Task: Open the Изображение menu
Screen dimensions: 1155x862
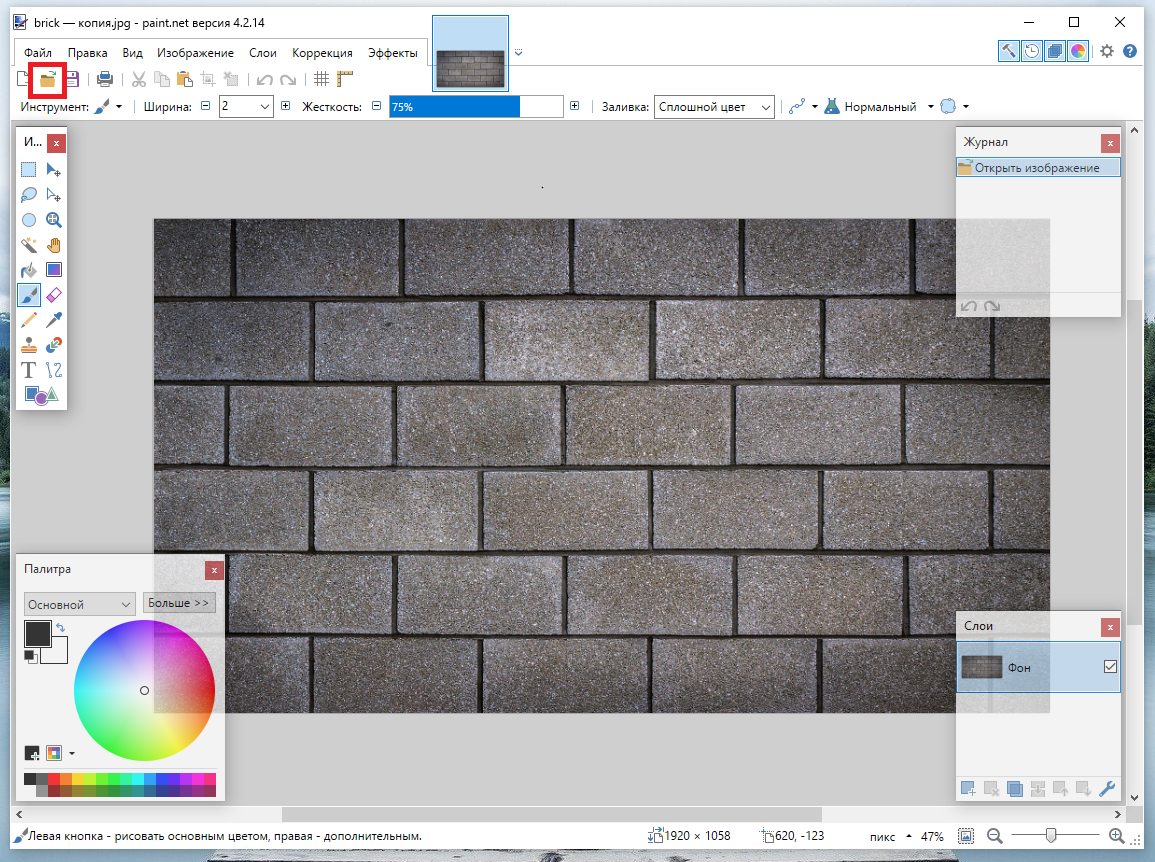Action: 195,53
